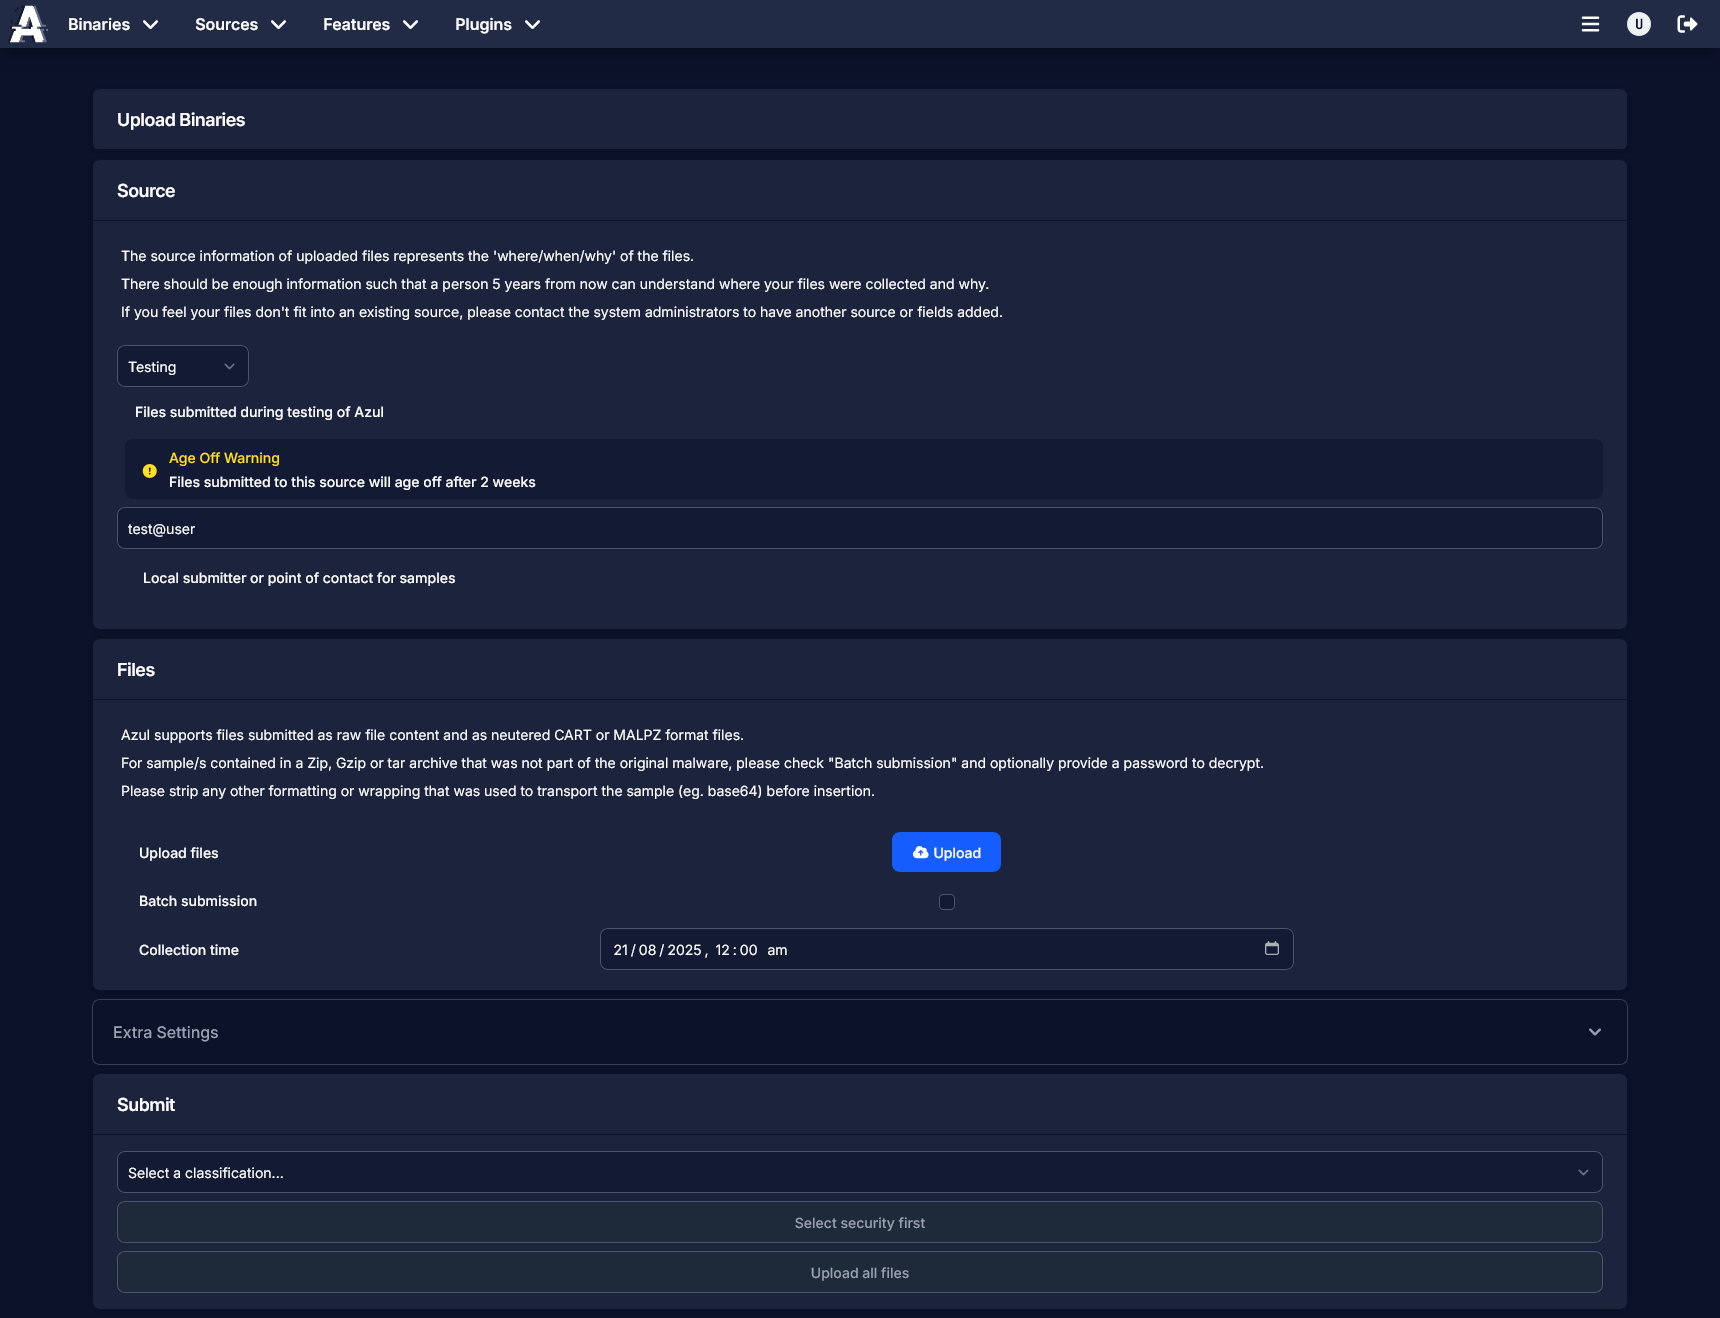Open the hamburger menu

point(1590,24)
